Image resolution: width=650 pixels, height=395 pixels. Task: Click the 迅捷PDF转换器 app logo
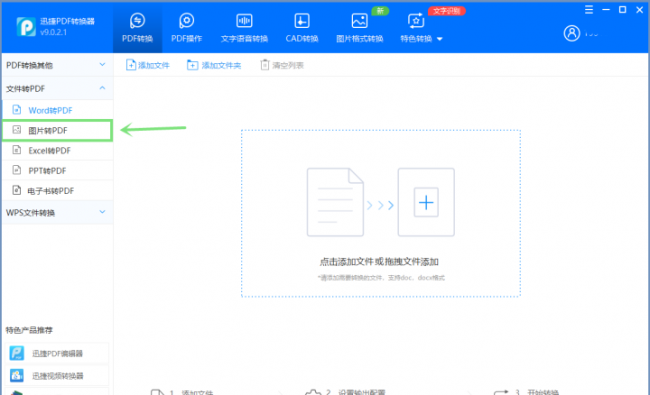(x=26, y=27)
